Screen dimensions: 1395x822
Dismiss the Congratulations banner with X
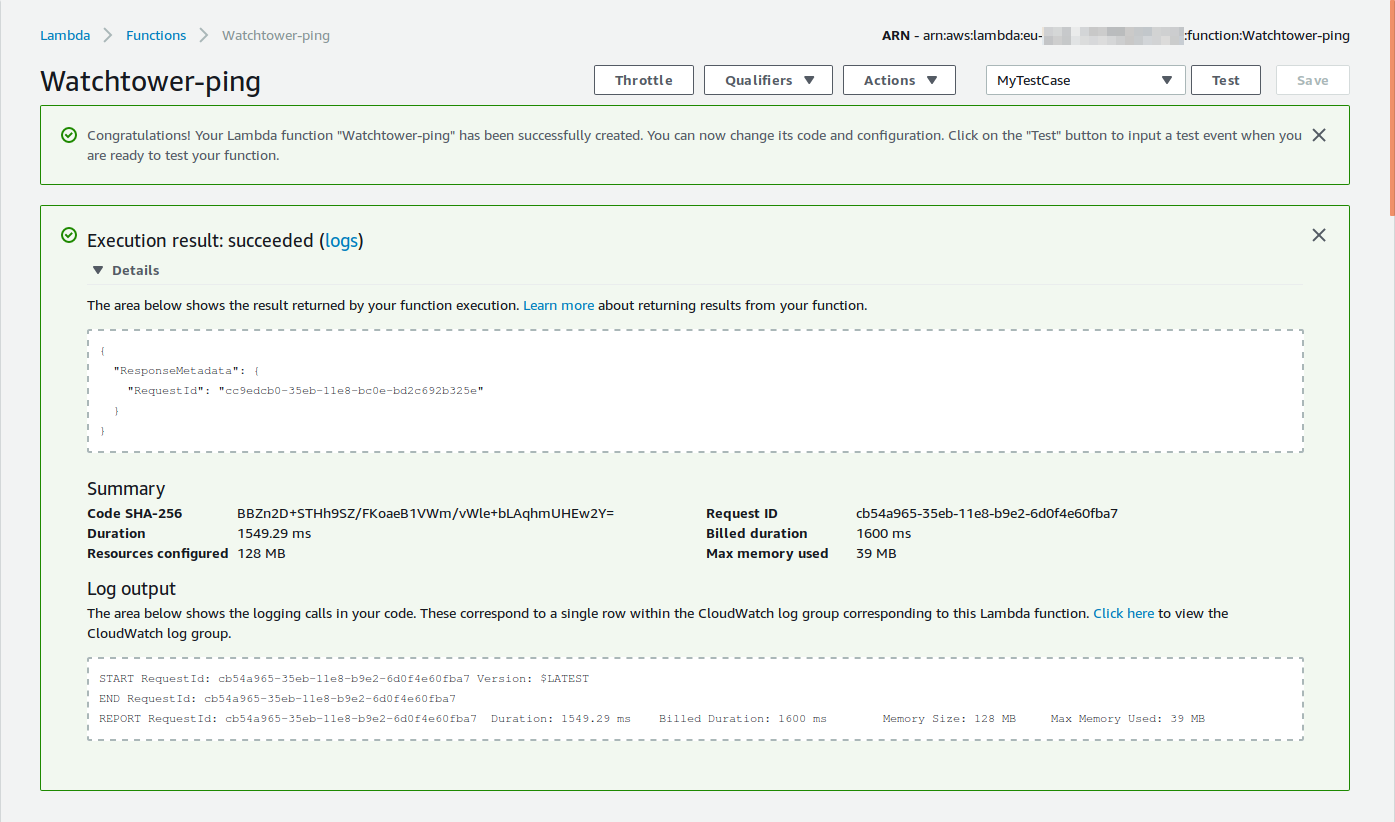click(1319, 135)
